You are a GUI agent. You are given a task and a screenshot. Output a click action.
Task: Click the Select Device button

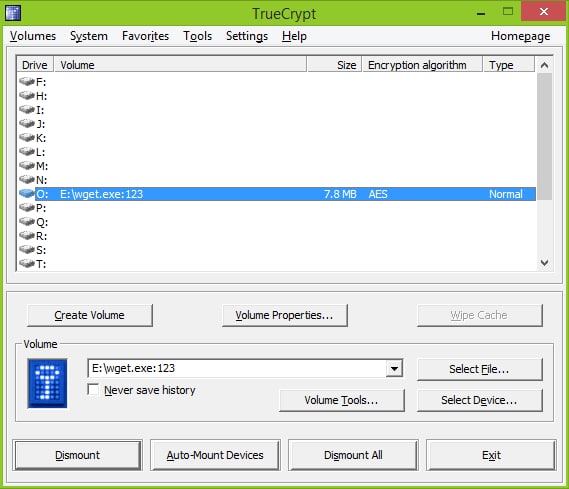(x=479, y=400)
